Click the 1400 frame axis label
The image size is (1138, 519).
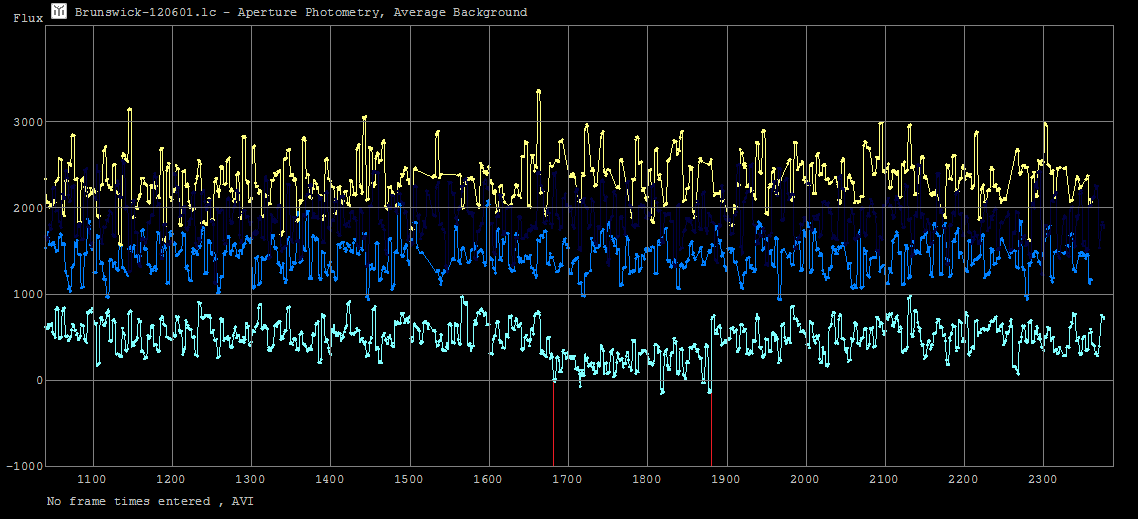click(329, 479)
